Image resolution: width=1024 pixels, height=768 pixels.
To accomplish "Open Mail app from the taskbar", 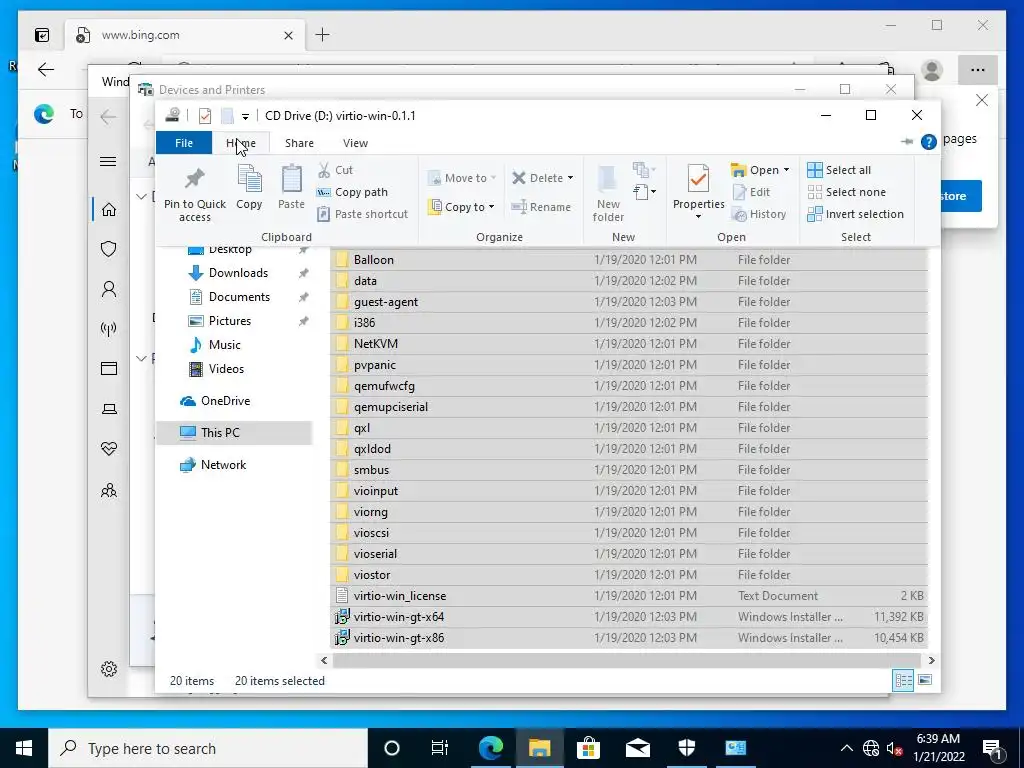I will point(637,748).
